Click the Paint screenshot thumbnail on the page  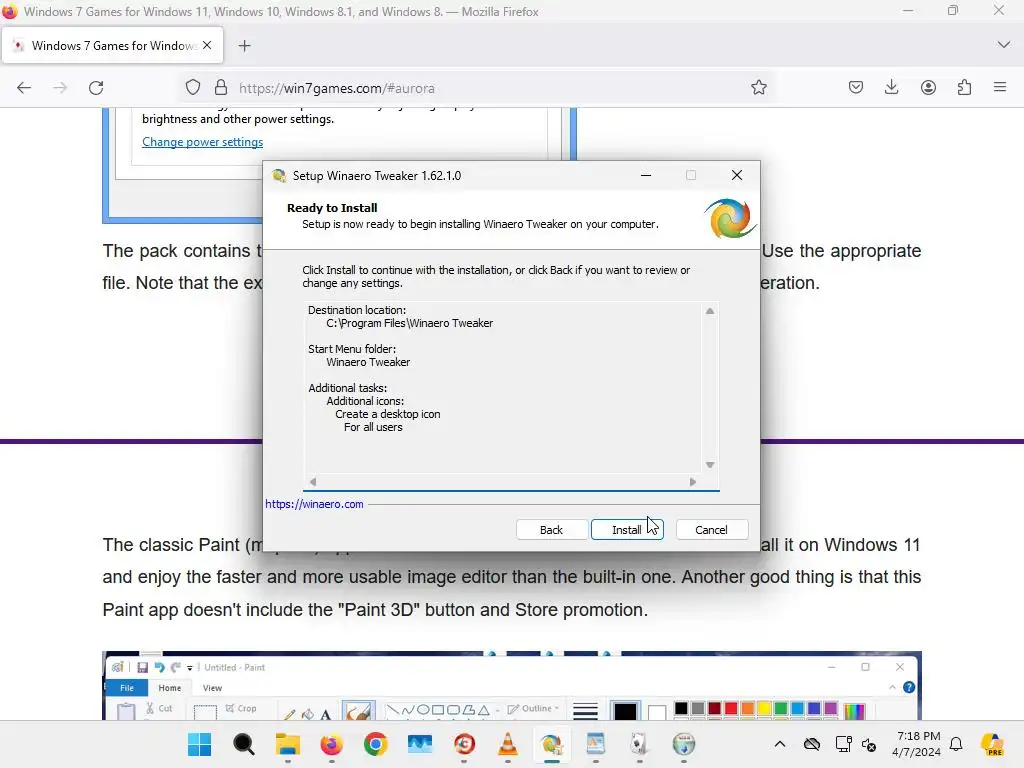[512, 686]
